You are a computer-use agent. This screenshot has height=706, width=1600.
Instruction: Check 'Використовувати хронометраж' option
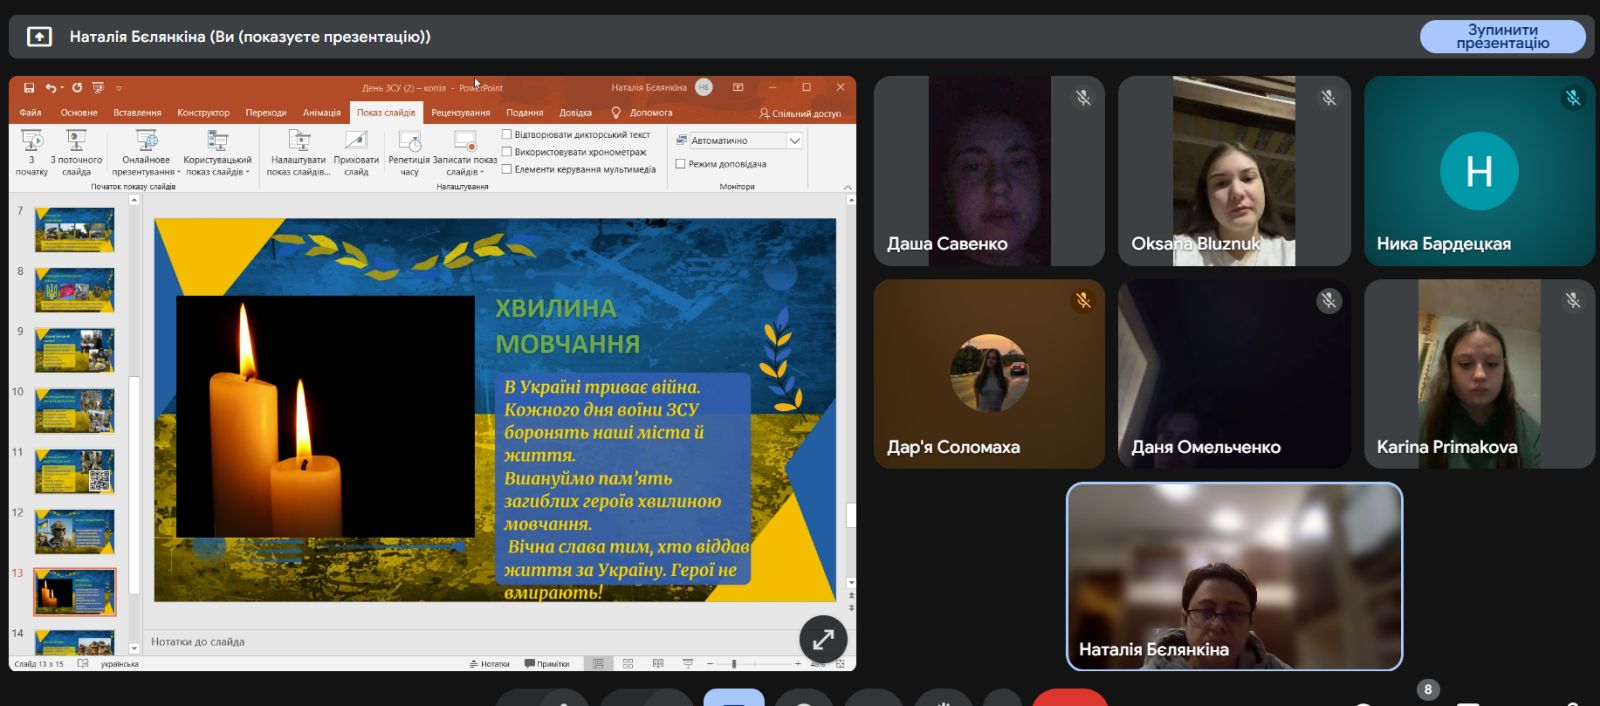[507, 152]
